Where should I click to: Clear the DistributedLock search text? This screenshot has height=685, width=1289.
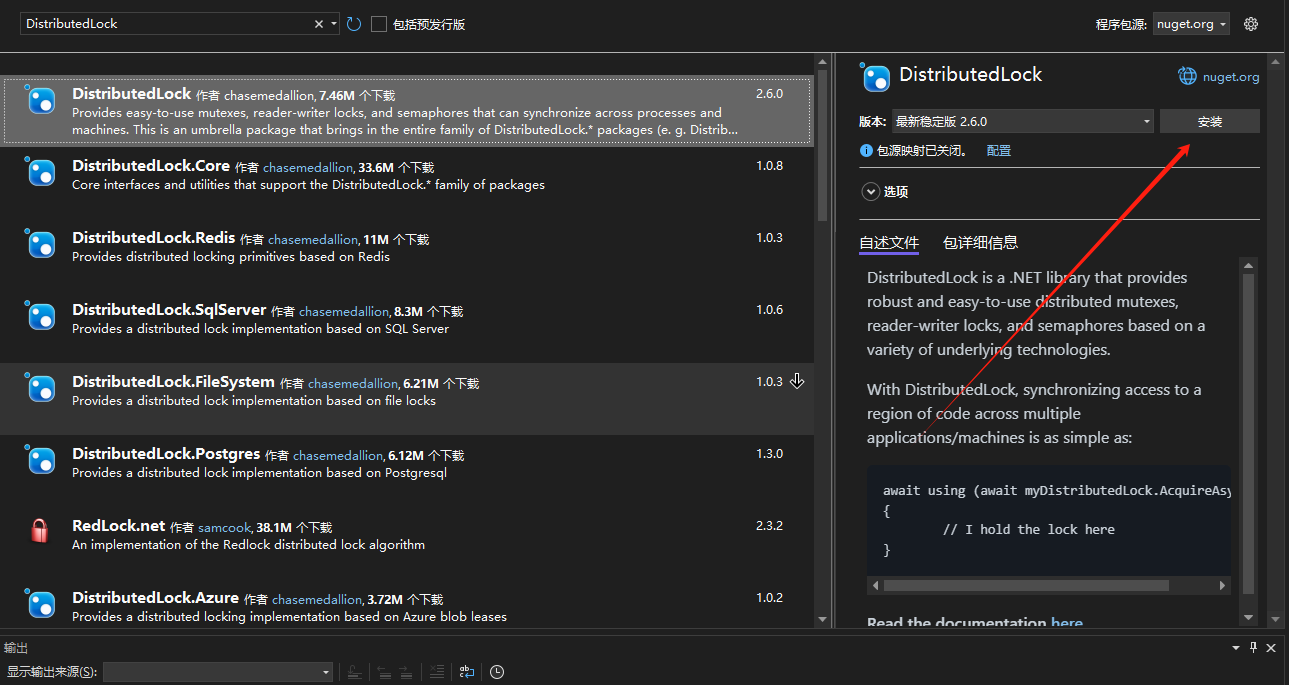click(x=319, y=24)
